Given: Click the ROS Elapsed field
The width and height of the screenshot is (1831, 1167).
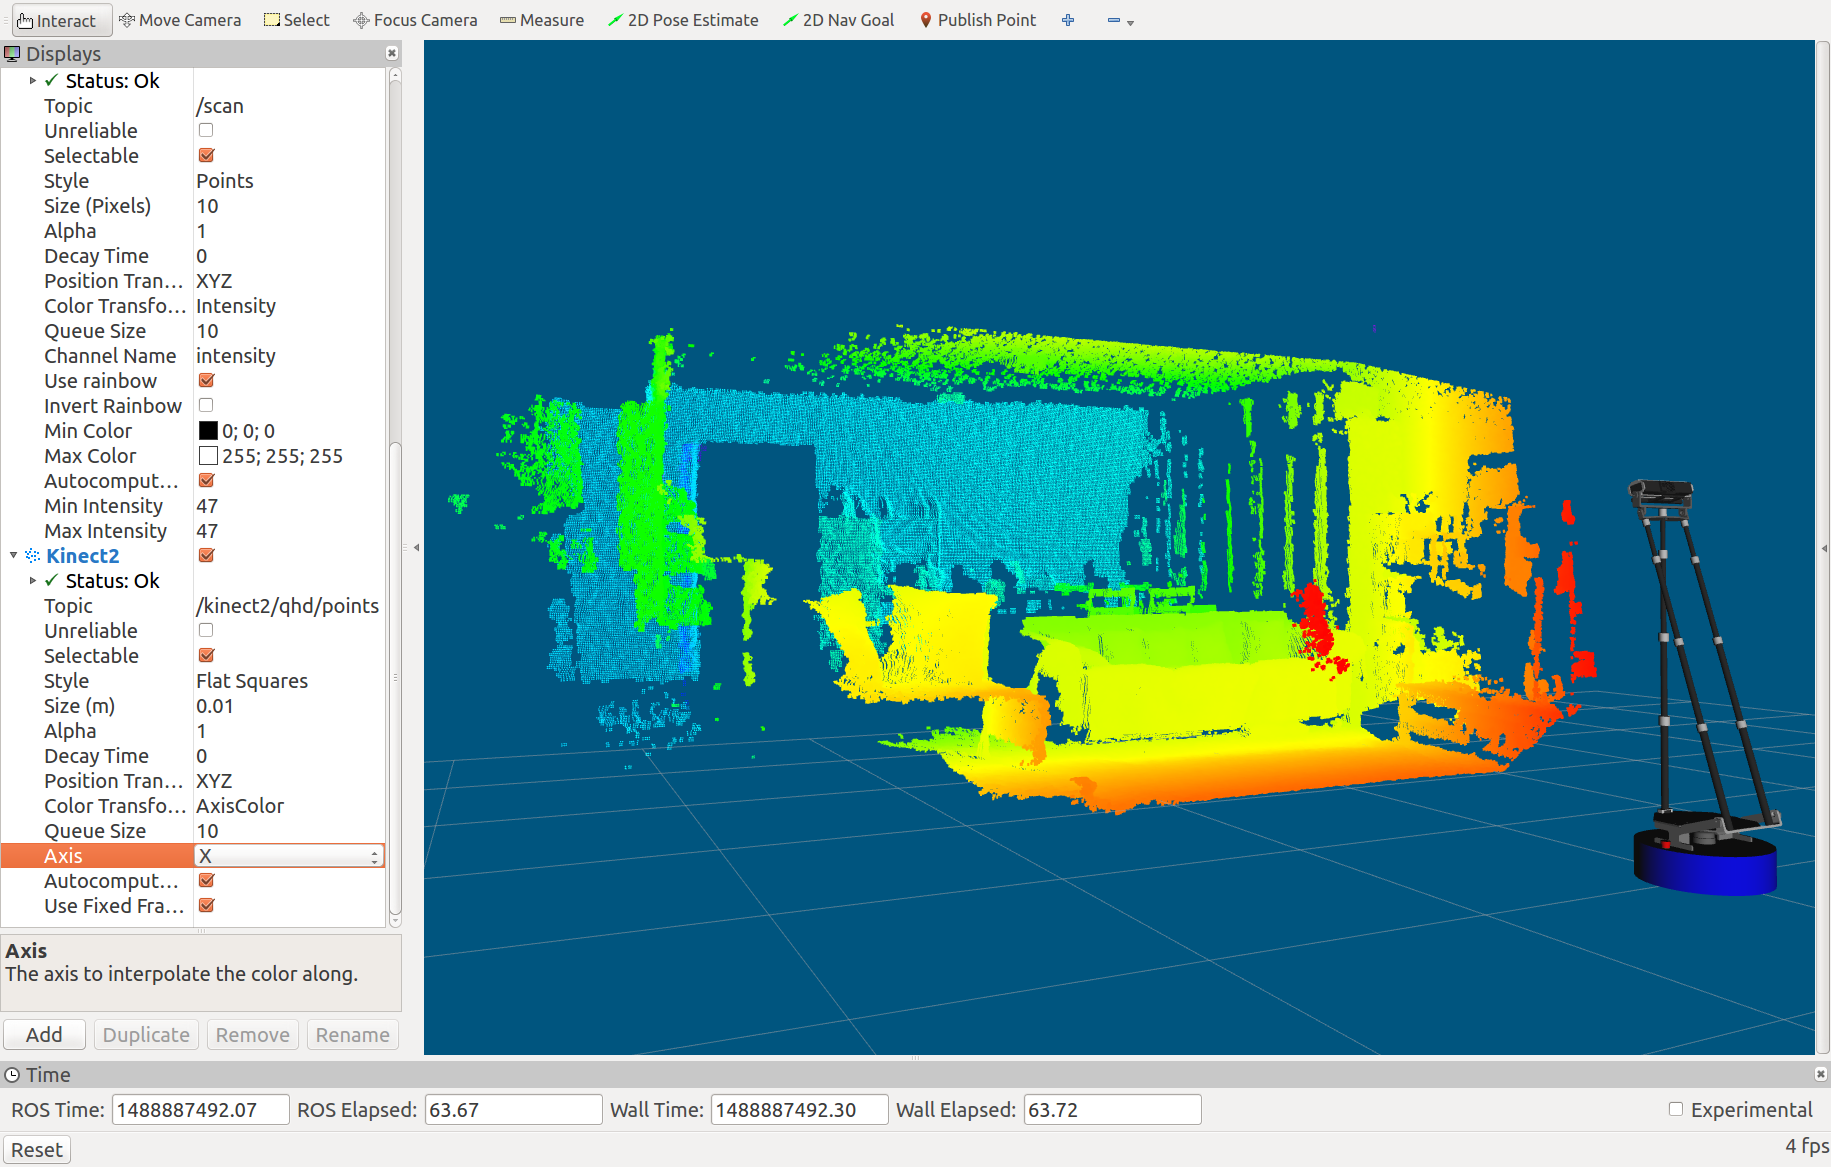Looking at the screenshot, I should (513, 1110).
